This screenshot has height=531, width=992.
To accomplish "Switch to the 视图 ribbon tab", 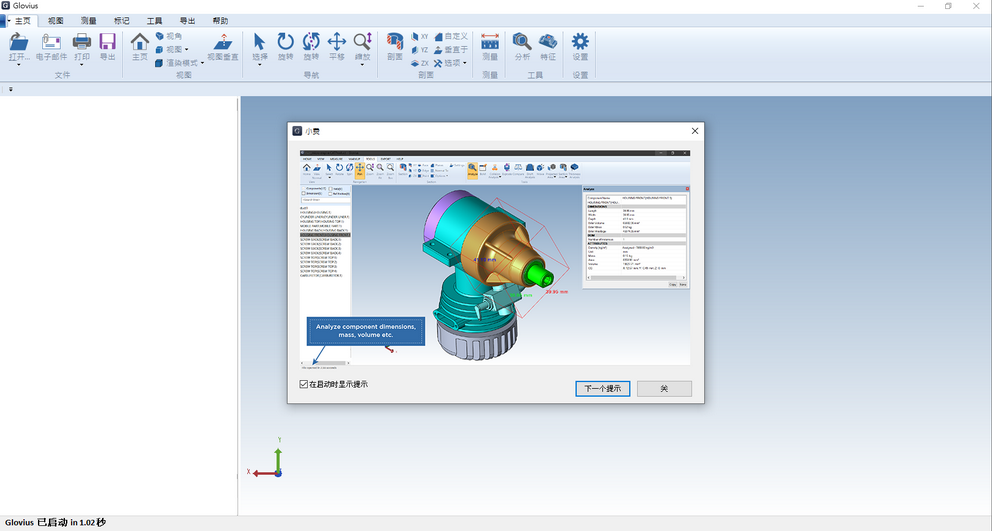I will [56, 21].
